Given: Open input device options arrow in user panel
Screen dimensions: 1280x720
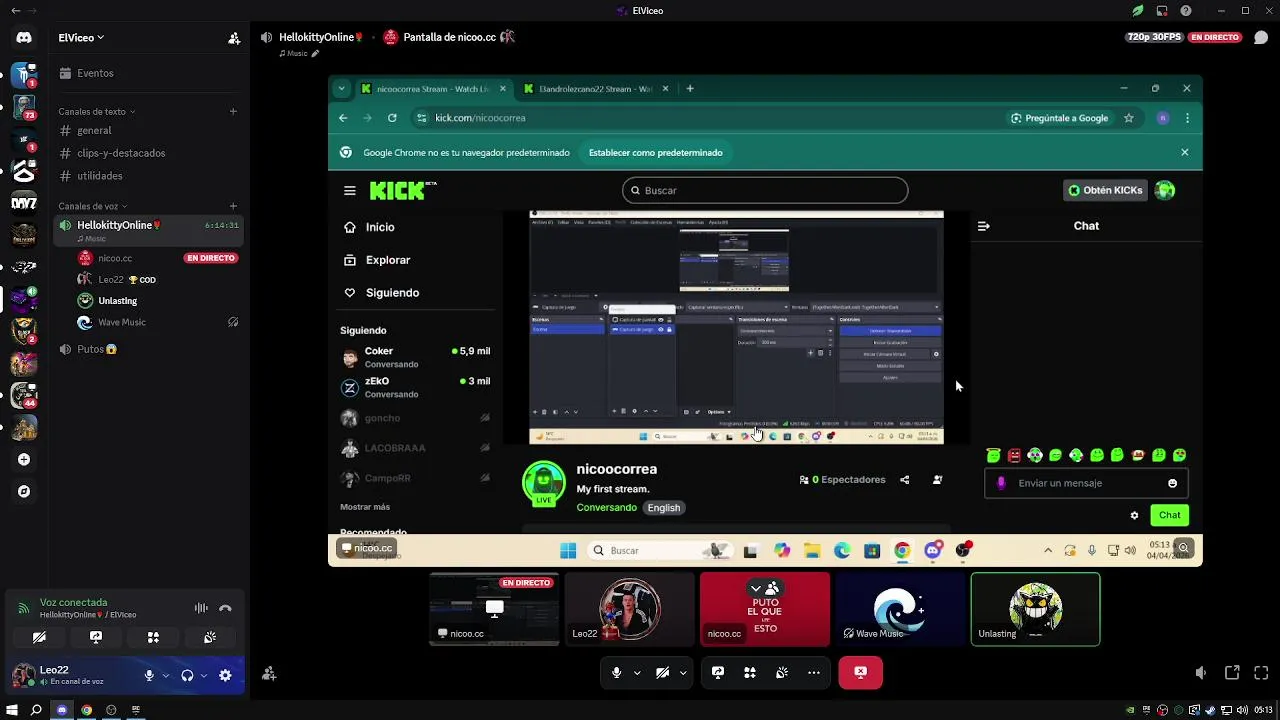Looking at the screenshot, I should (x=166, y=676).
